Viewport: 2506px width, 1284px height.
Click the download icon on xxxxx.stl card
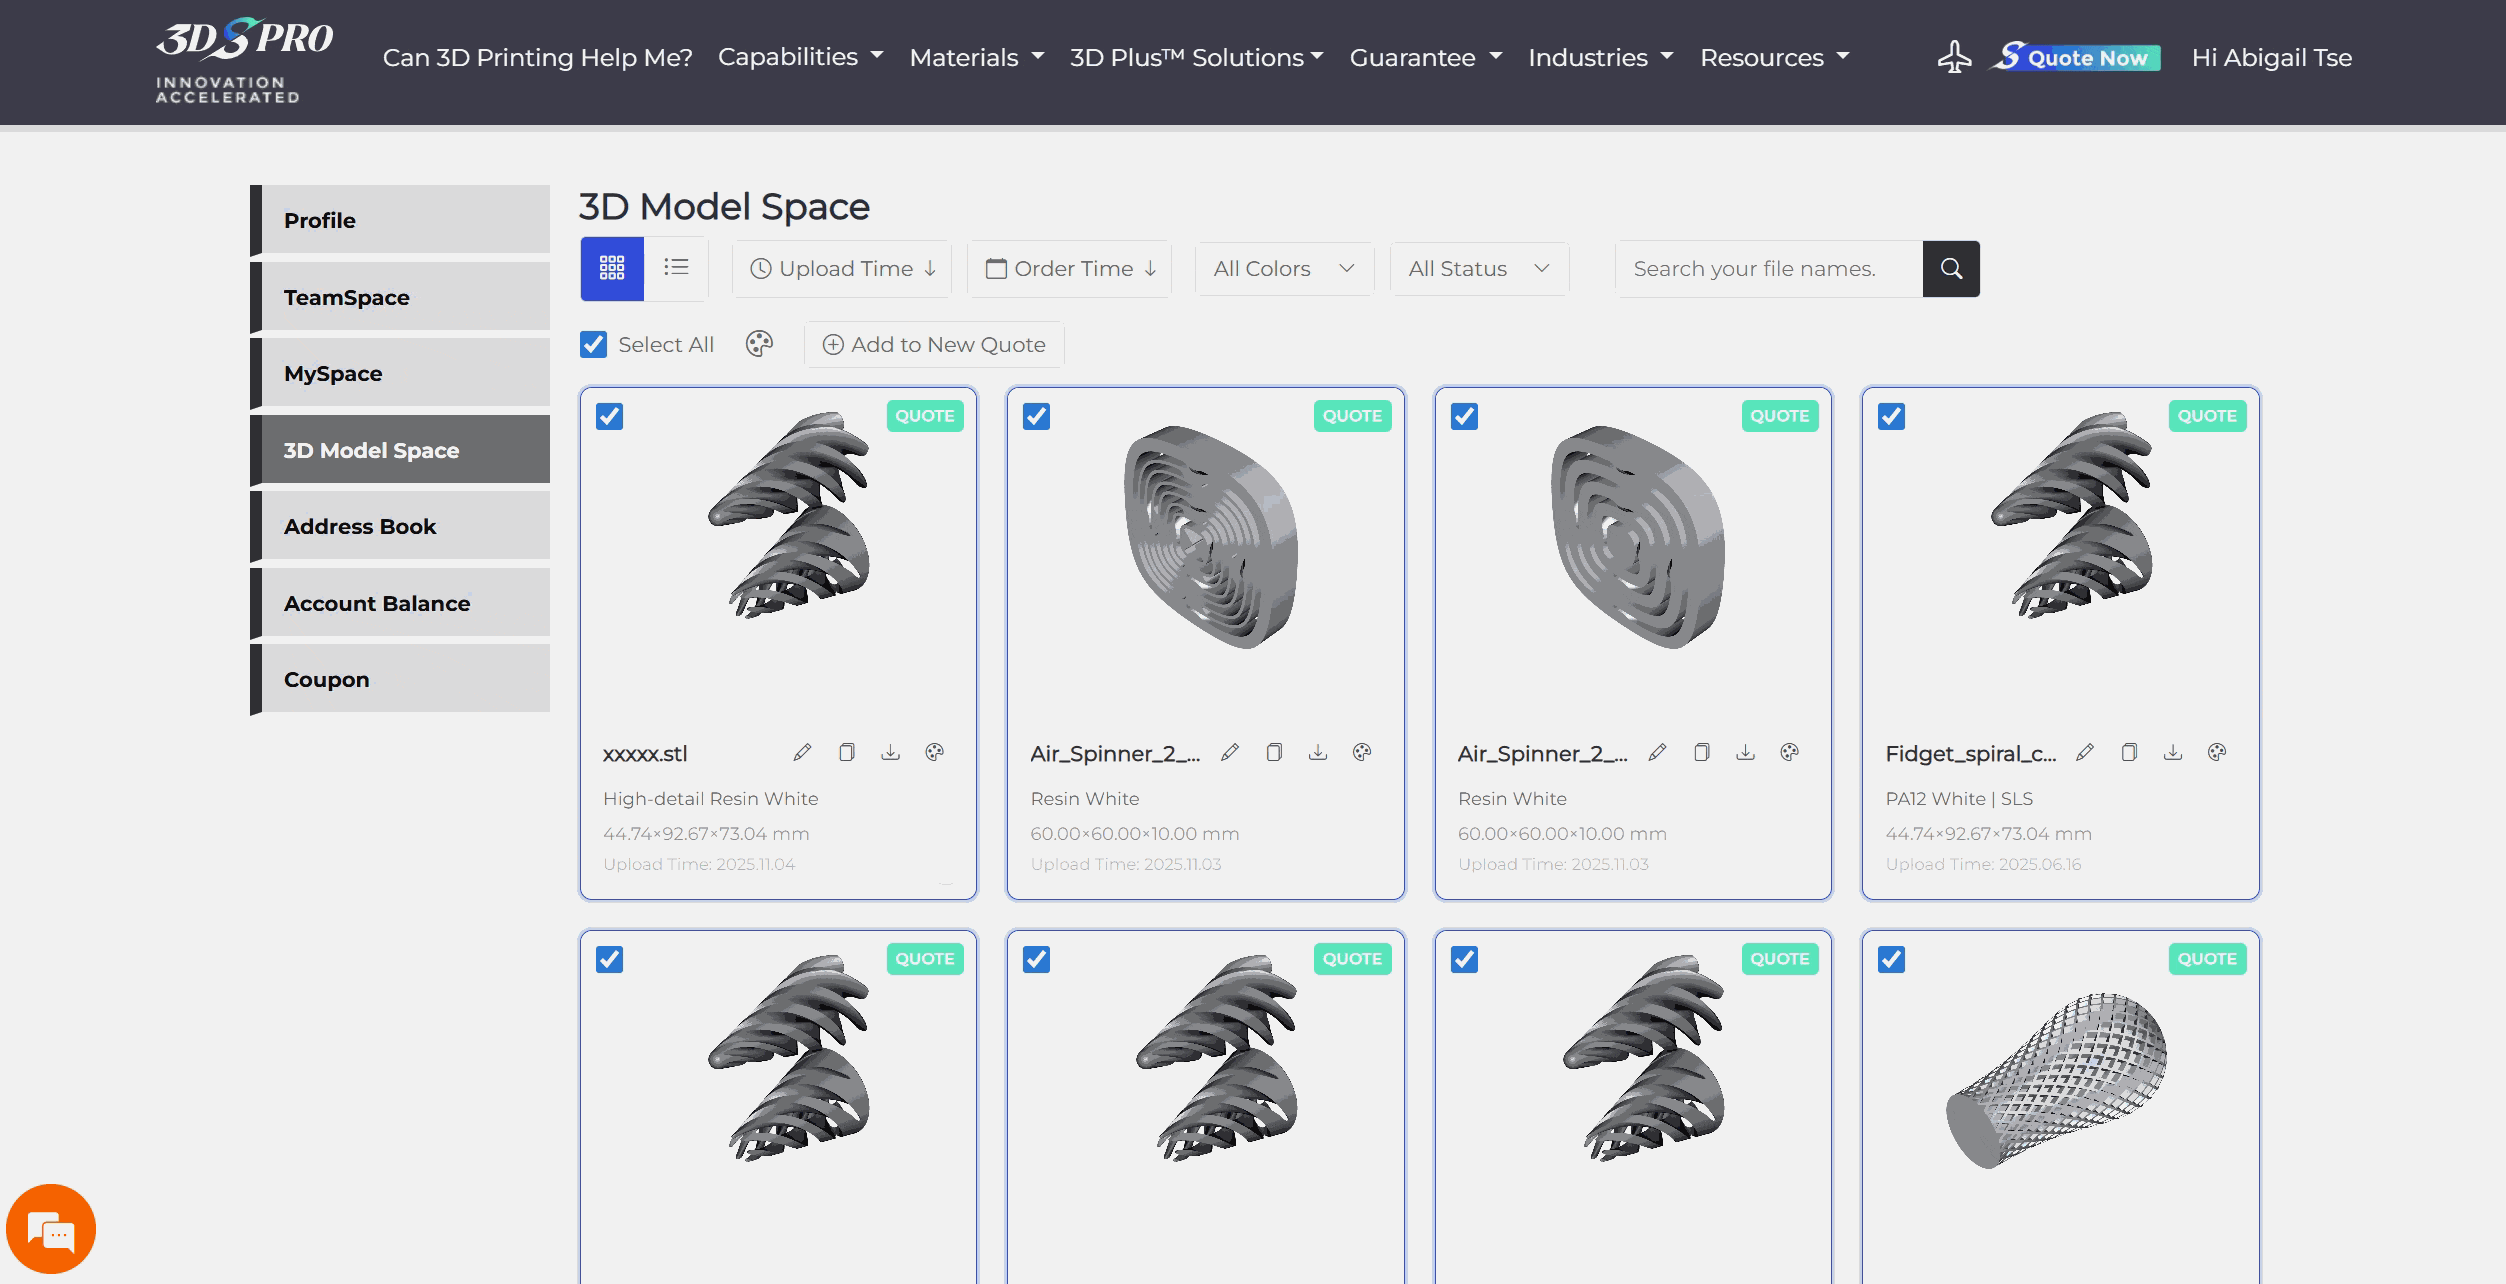tap(890, 752)
